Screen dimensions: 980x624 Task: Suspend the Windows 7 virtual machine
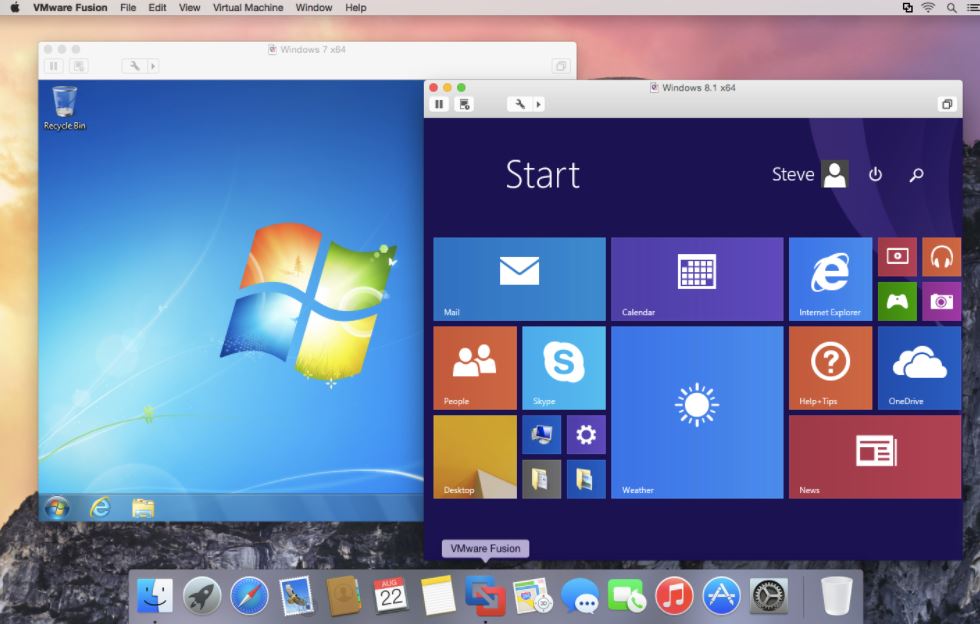(54, 66)
